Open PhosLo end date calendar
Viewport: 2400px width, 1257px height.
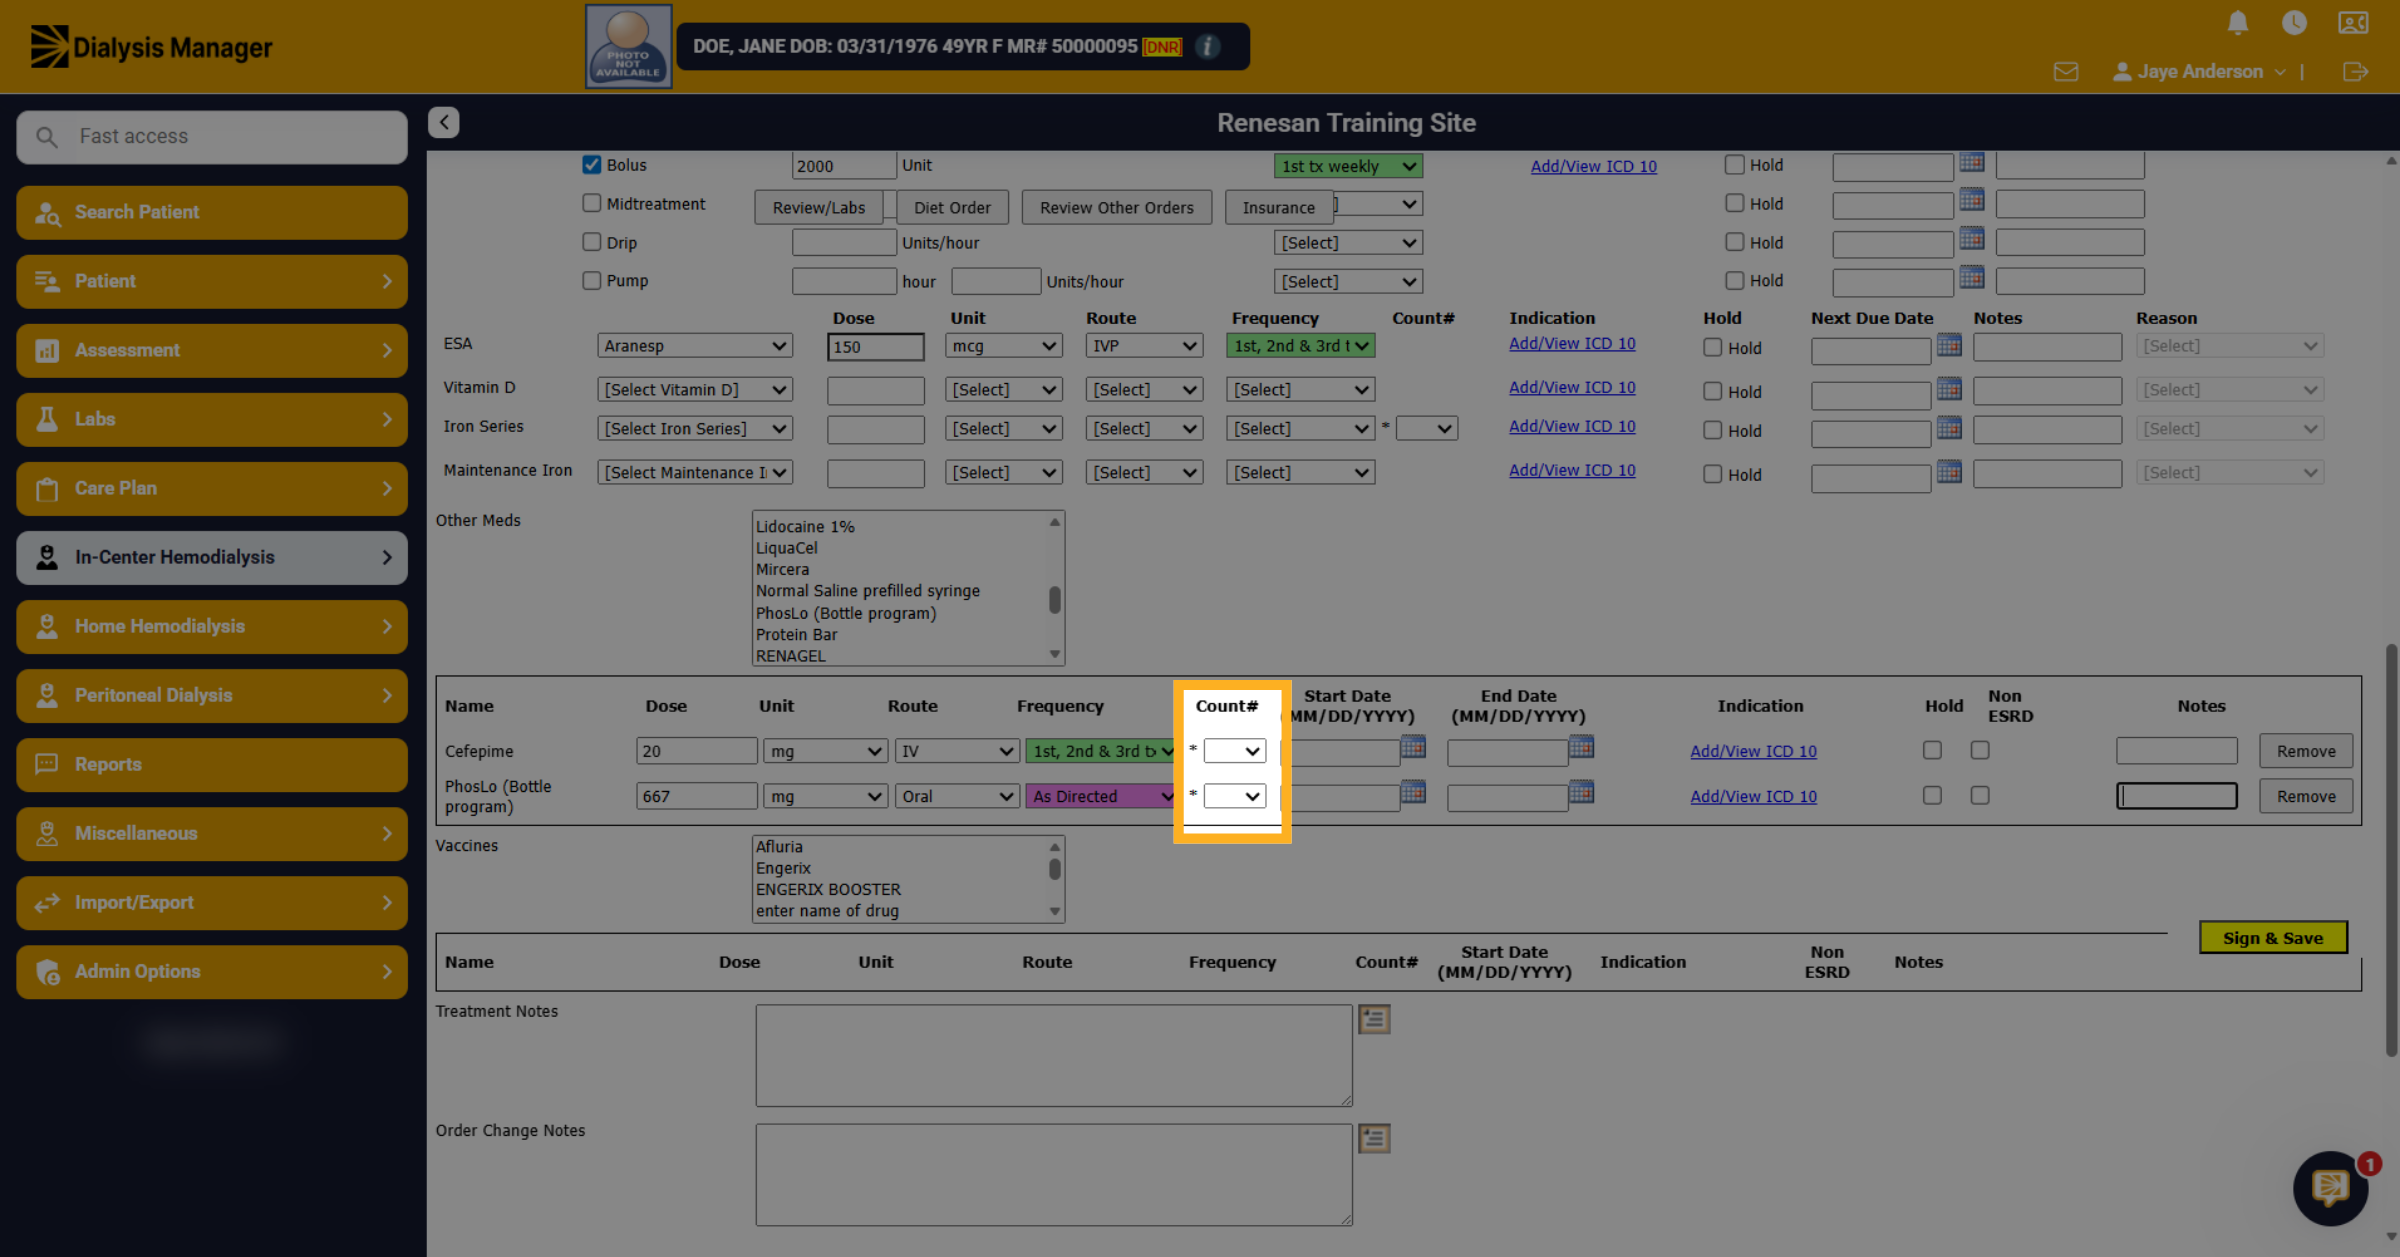[1581, 793]
